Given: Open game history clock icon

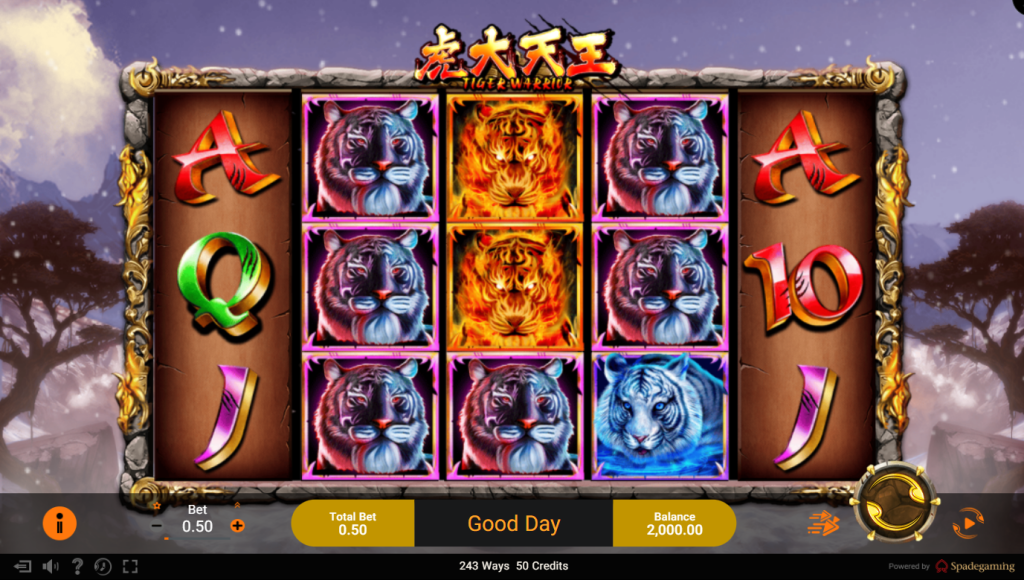Looking at the screenshot, I should (103, 566).
